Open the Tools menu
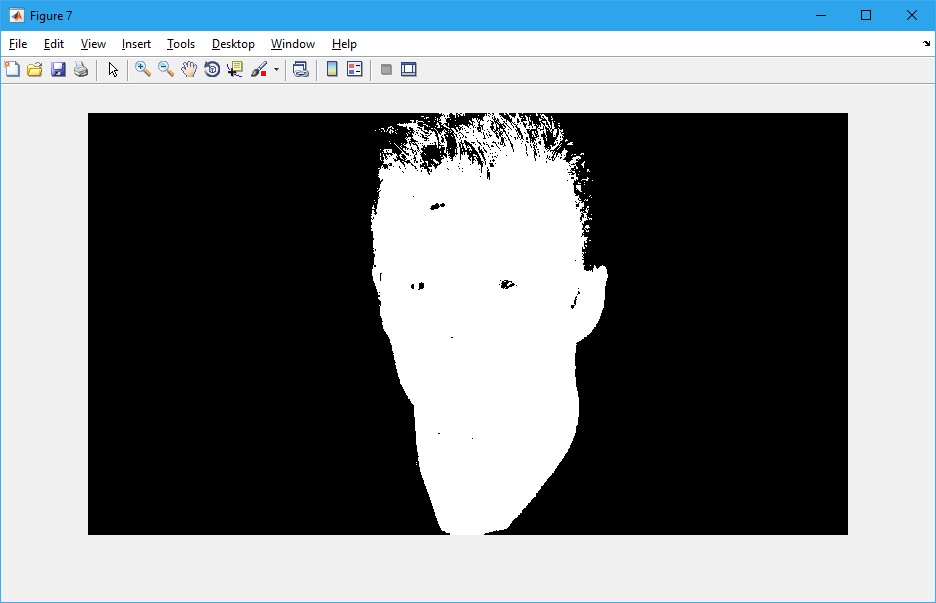This screenshot has height=603, width=936. point(181,44)
